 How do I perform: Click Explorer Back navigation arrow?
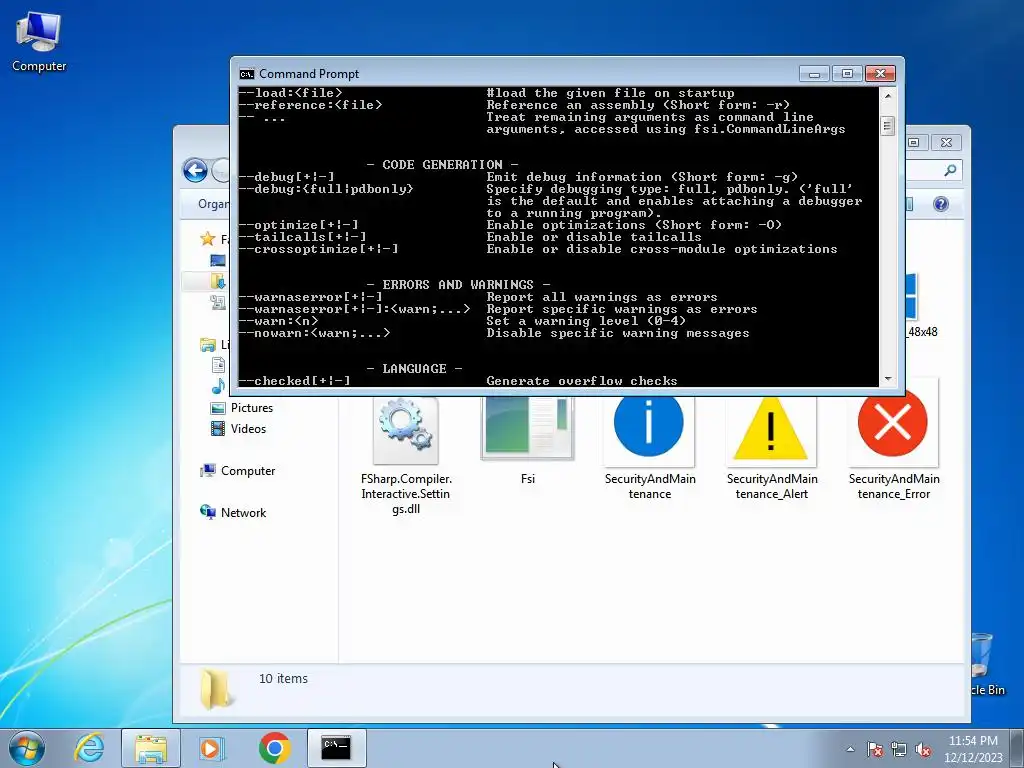[195, 170]
